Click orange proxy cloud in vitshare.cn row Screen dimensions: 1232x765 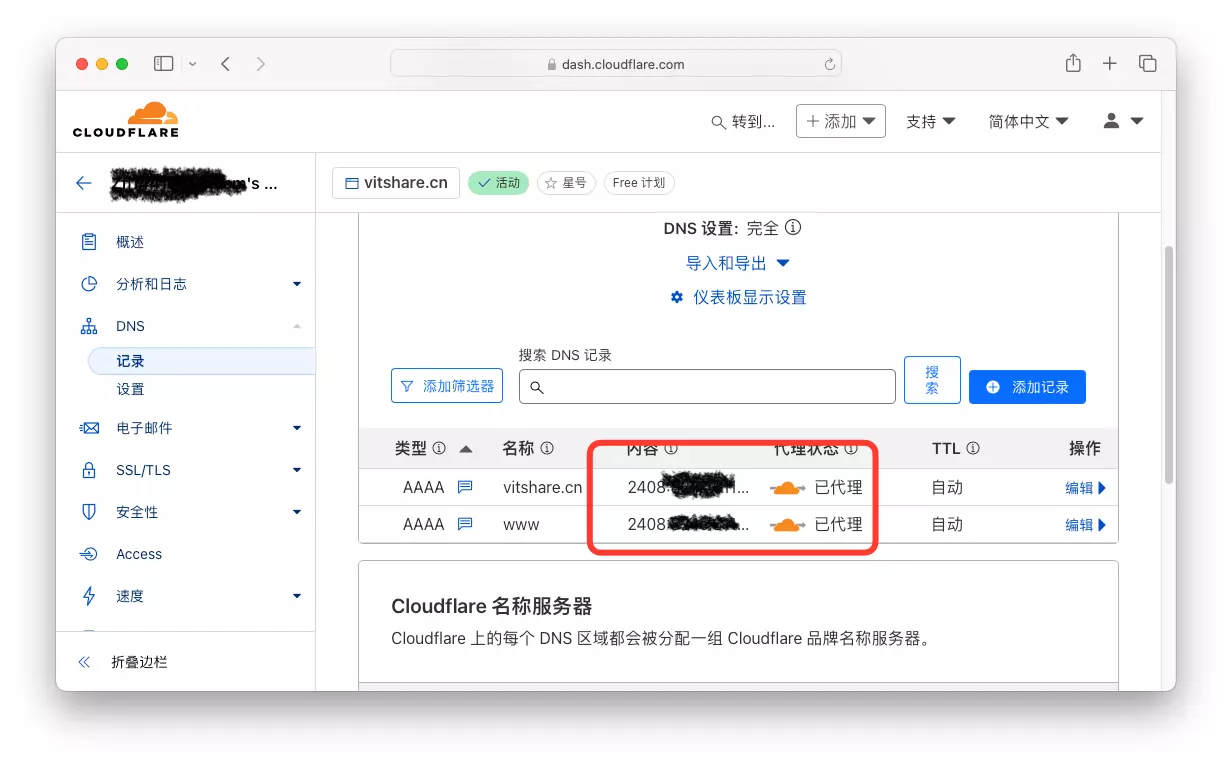[787, 488]
